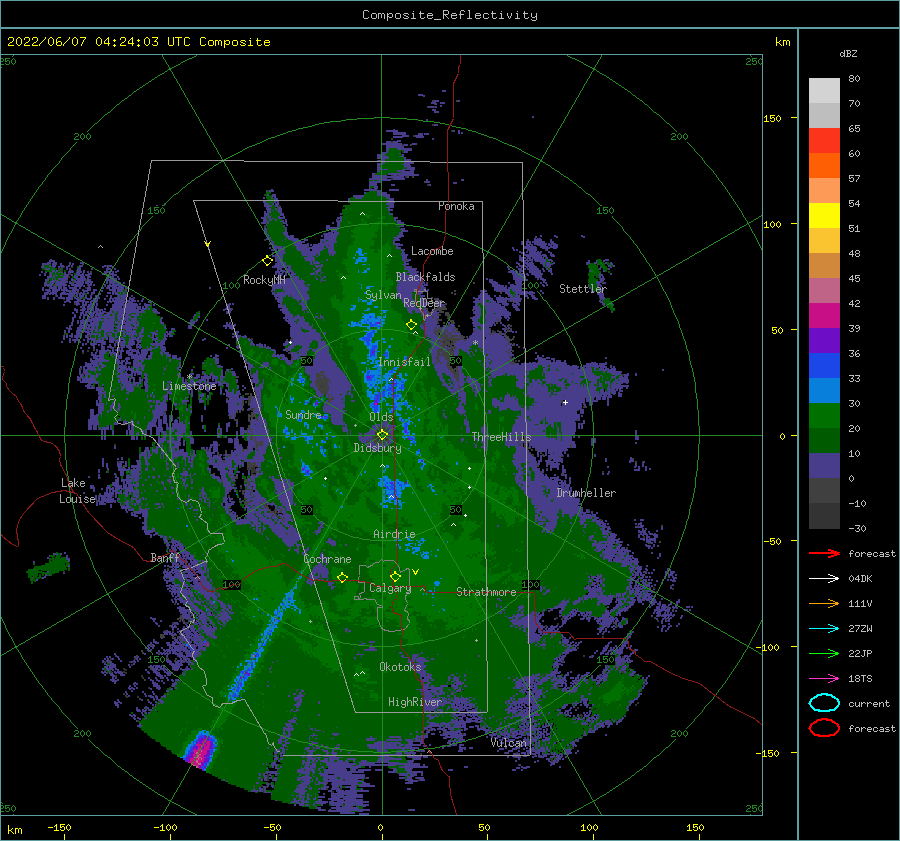This screenshot has height=841, width=900.
Task: Select the cyan 27ZW arrow icon
Action: (824, 629)
